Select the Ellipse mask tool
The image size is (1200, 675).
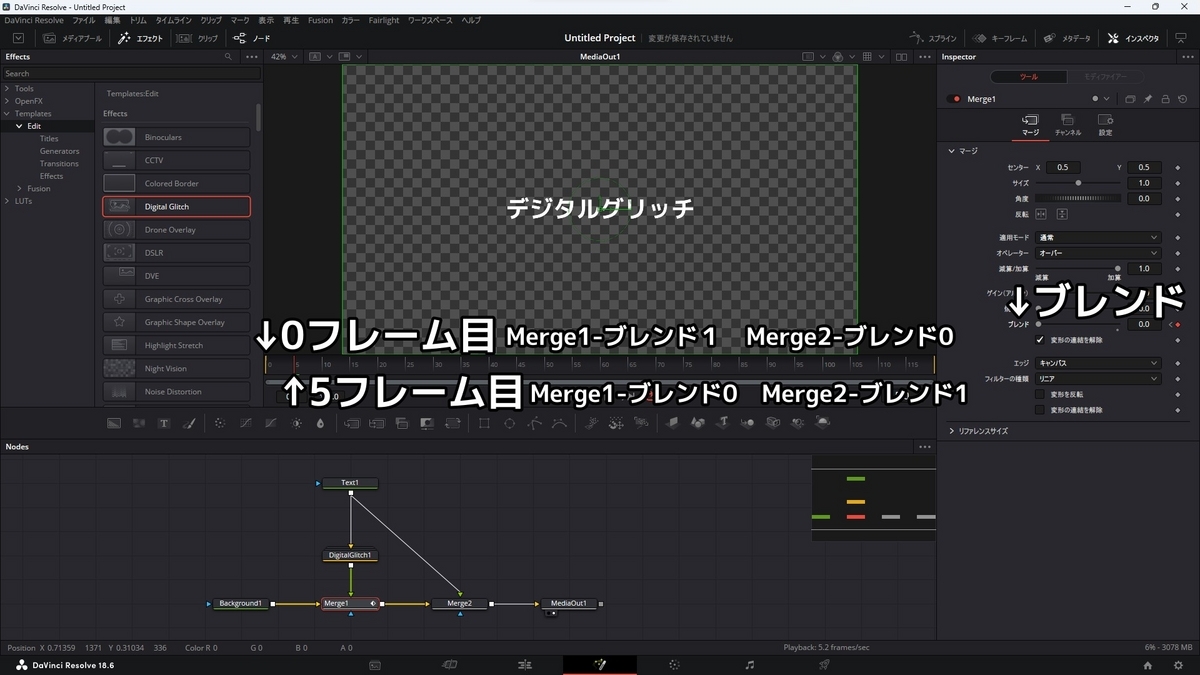(x=508, y=422)
